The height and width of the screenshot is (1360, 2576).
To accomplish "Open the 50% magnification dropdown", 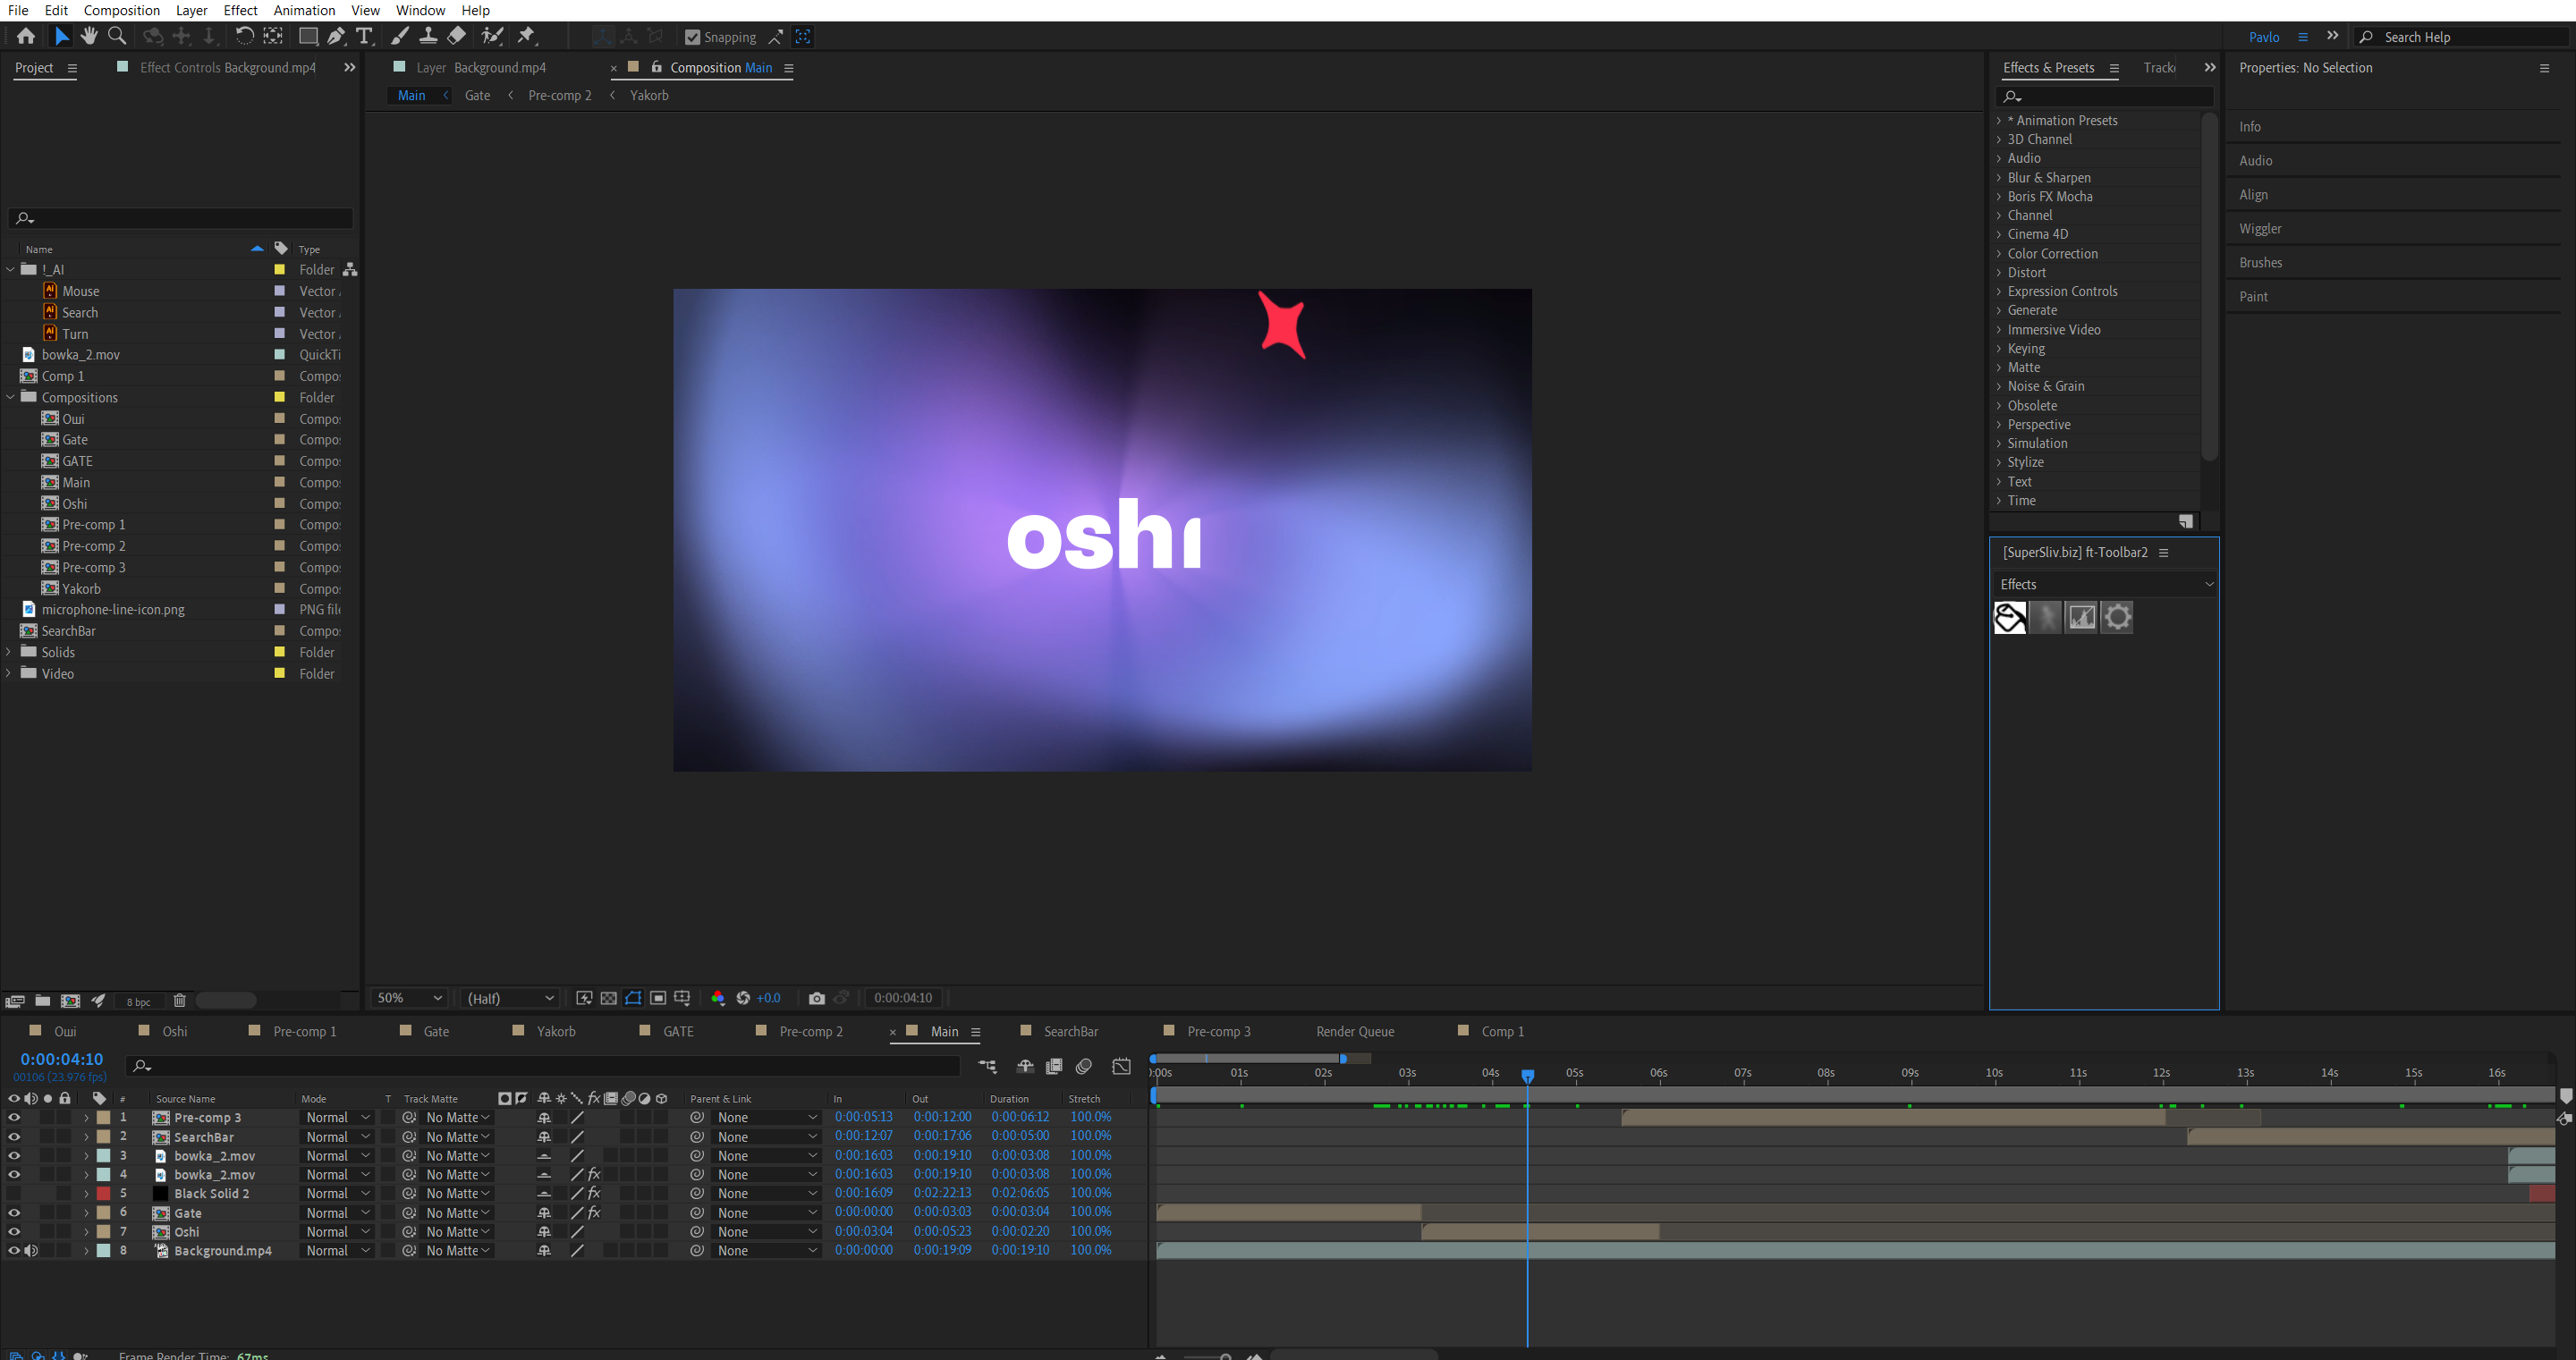I will click(x=409, y=998).
